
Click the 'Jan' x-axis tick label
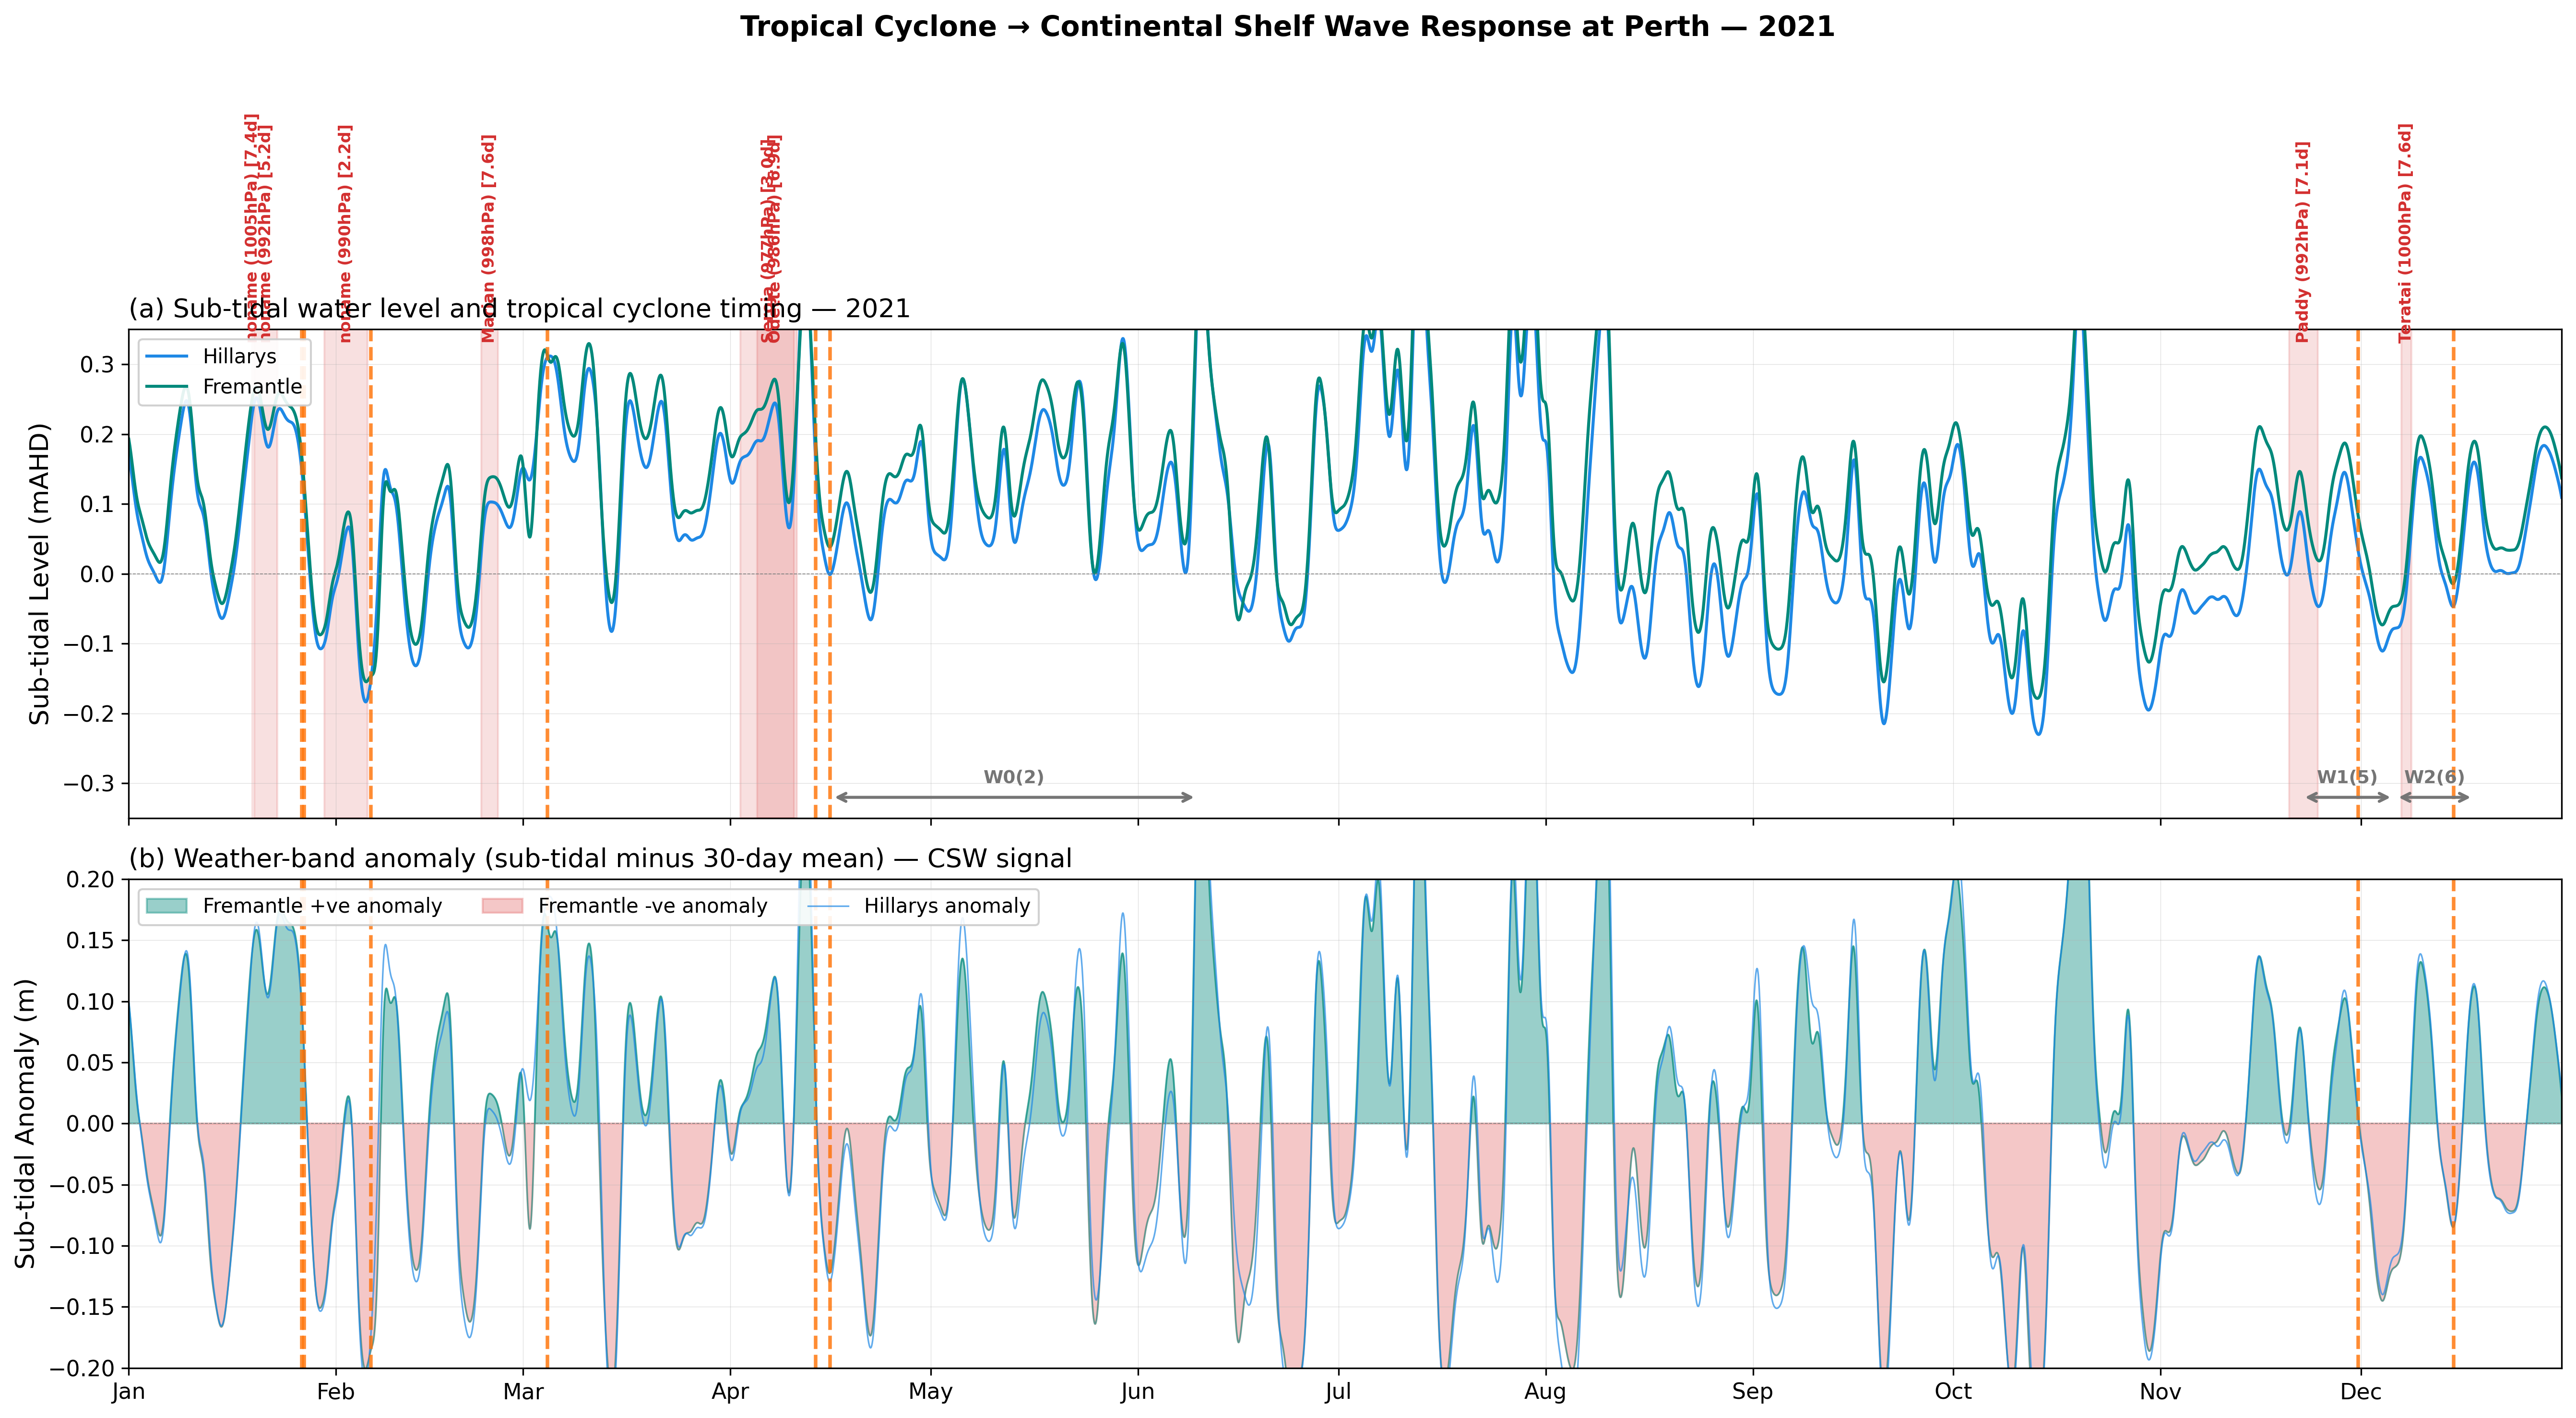[x=129, y=1391]
